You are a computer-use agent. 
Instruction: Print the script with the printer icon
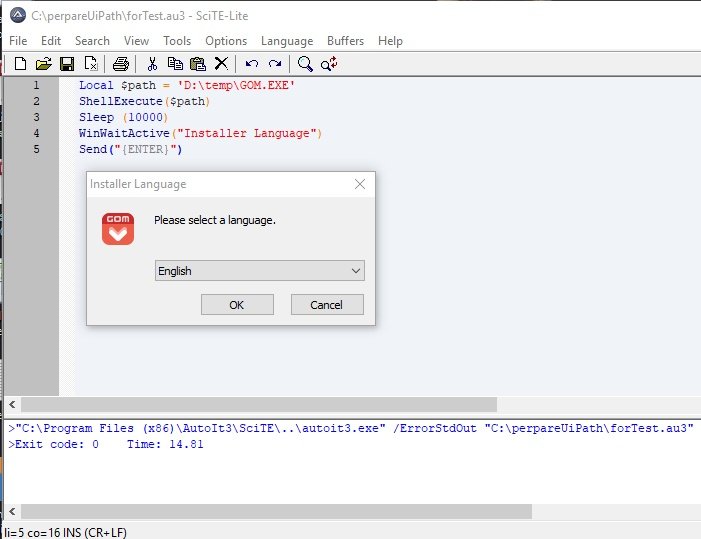[x=121, y=64]
